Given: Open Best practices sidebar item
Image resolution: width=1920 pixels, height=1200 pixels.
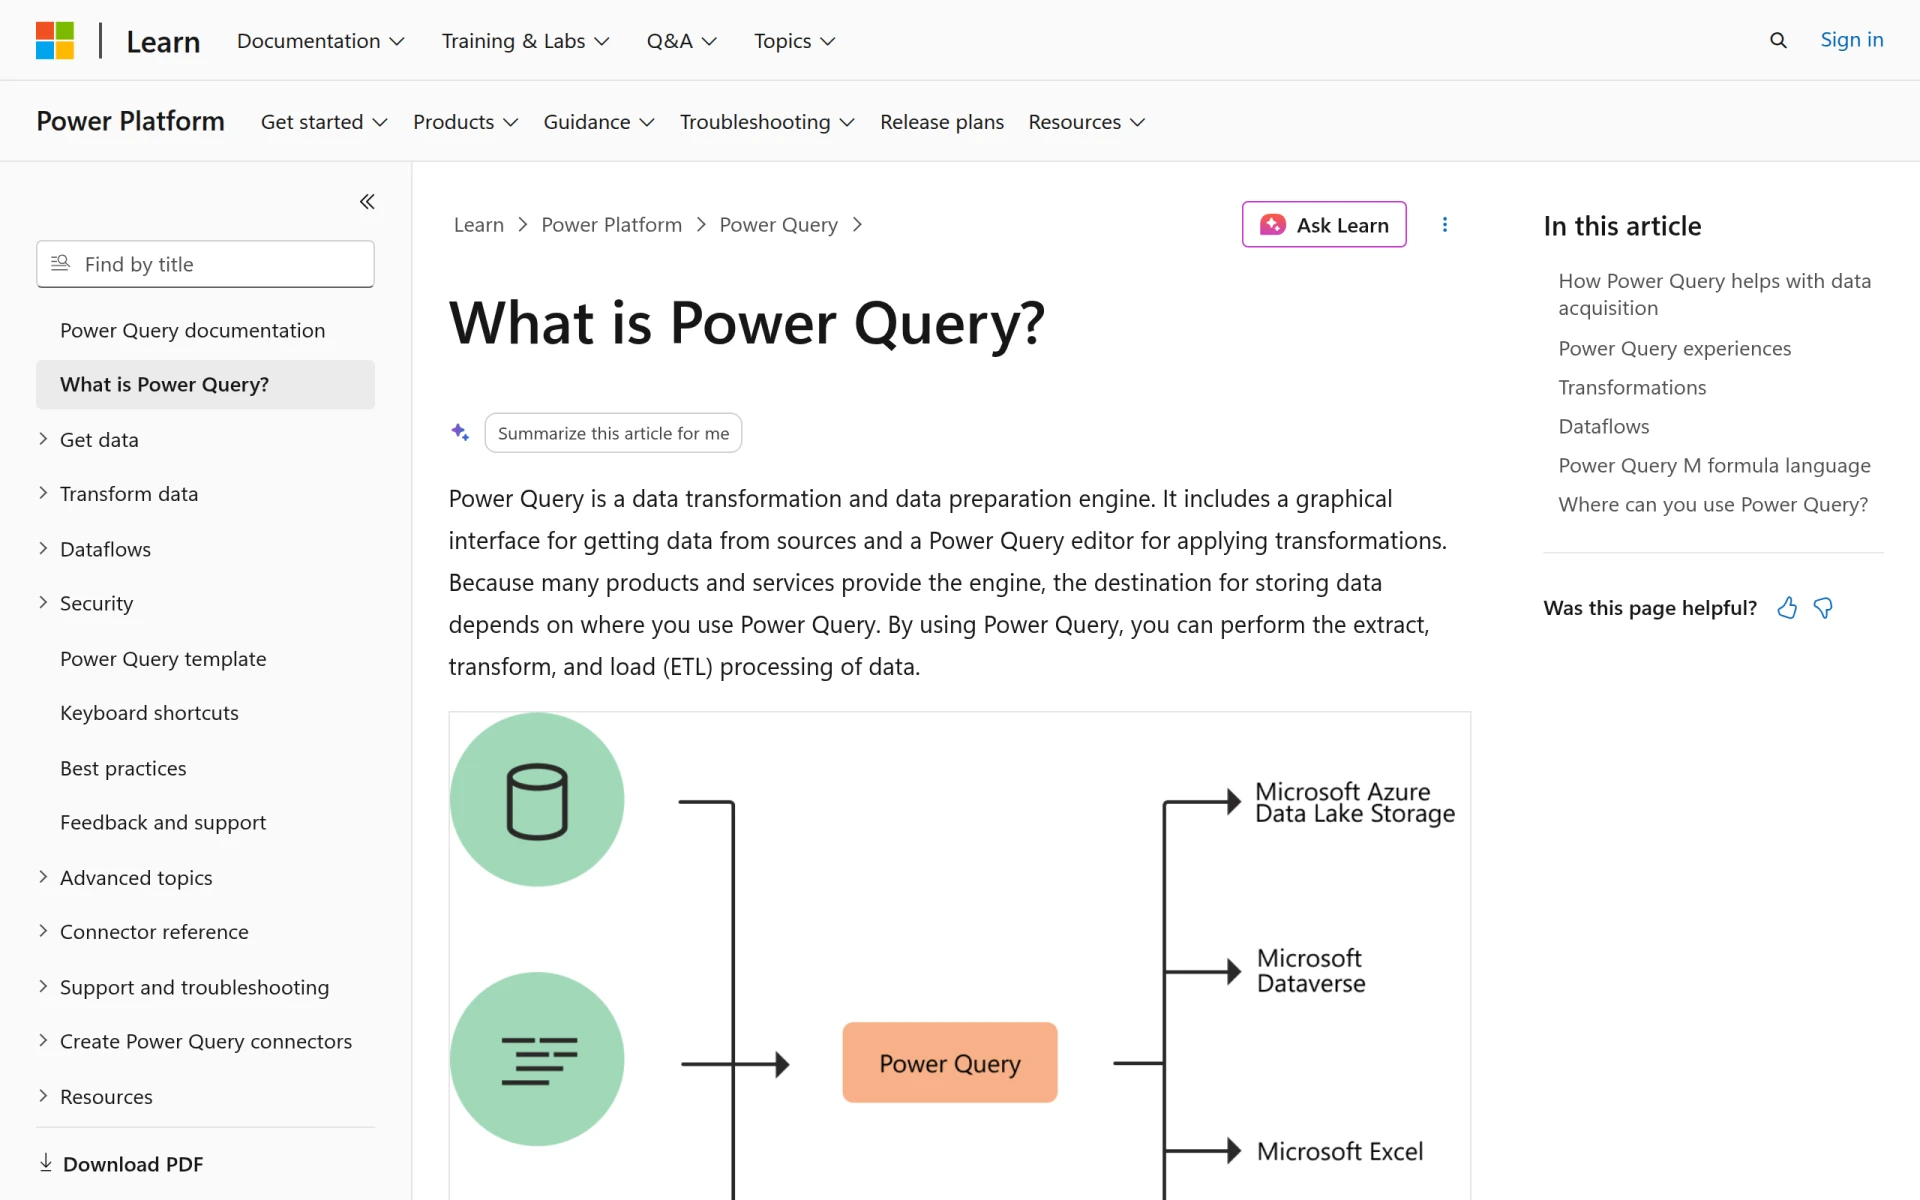Looking at the screenshot, I should click(x=123, y=768).
